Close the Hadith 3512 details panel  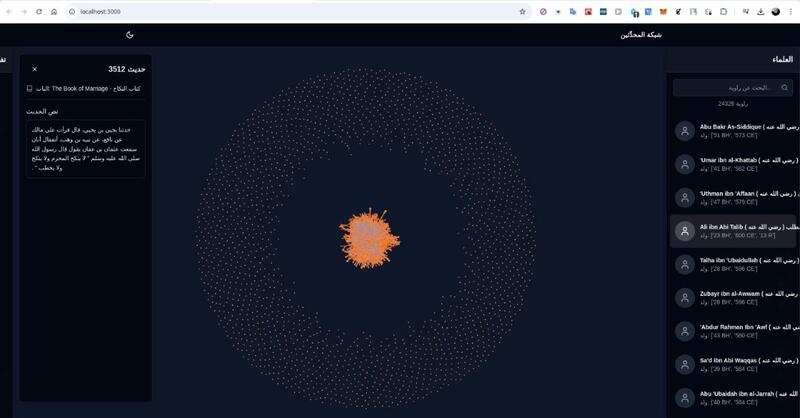(35, 69)
